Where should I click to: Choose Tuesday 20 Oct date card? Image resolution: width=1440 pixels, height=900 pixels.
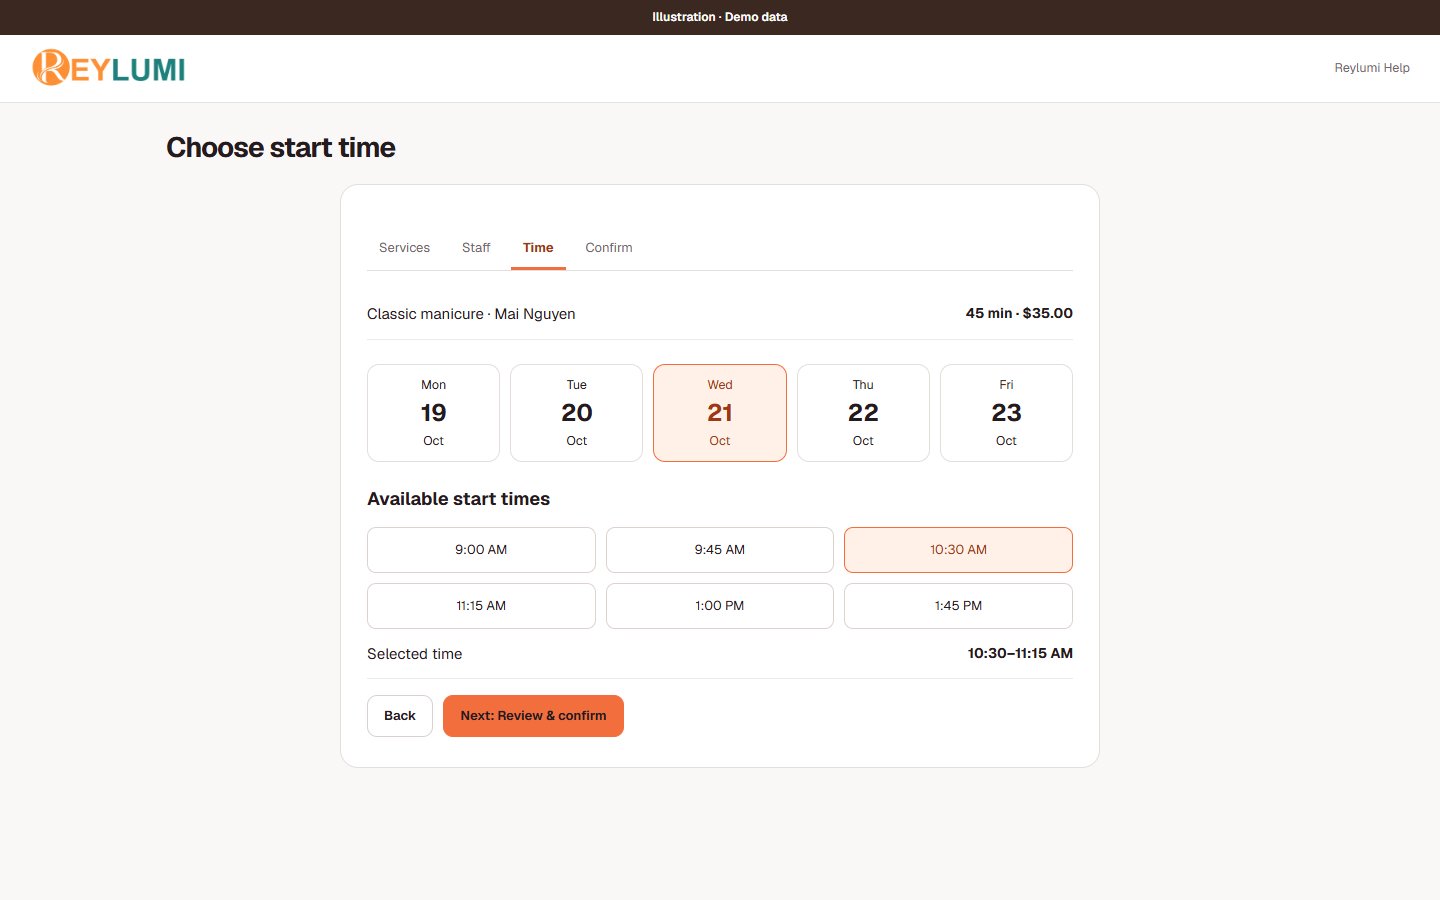577,413
